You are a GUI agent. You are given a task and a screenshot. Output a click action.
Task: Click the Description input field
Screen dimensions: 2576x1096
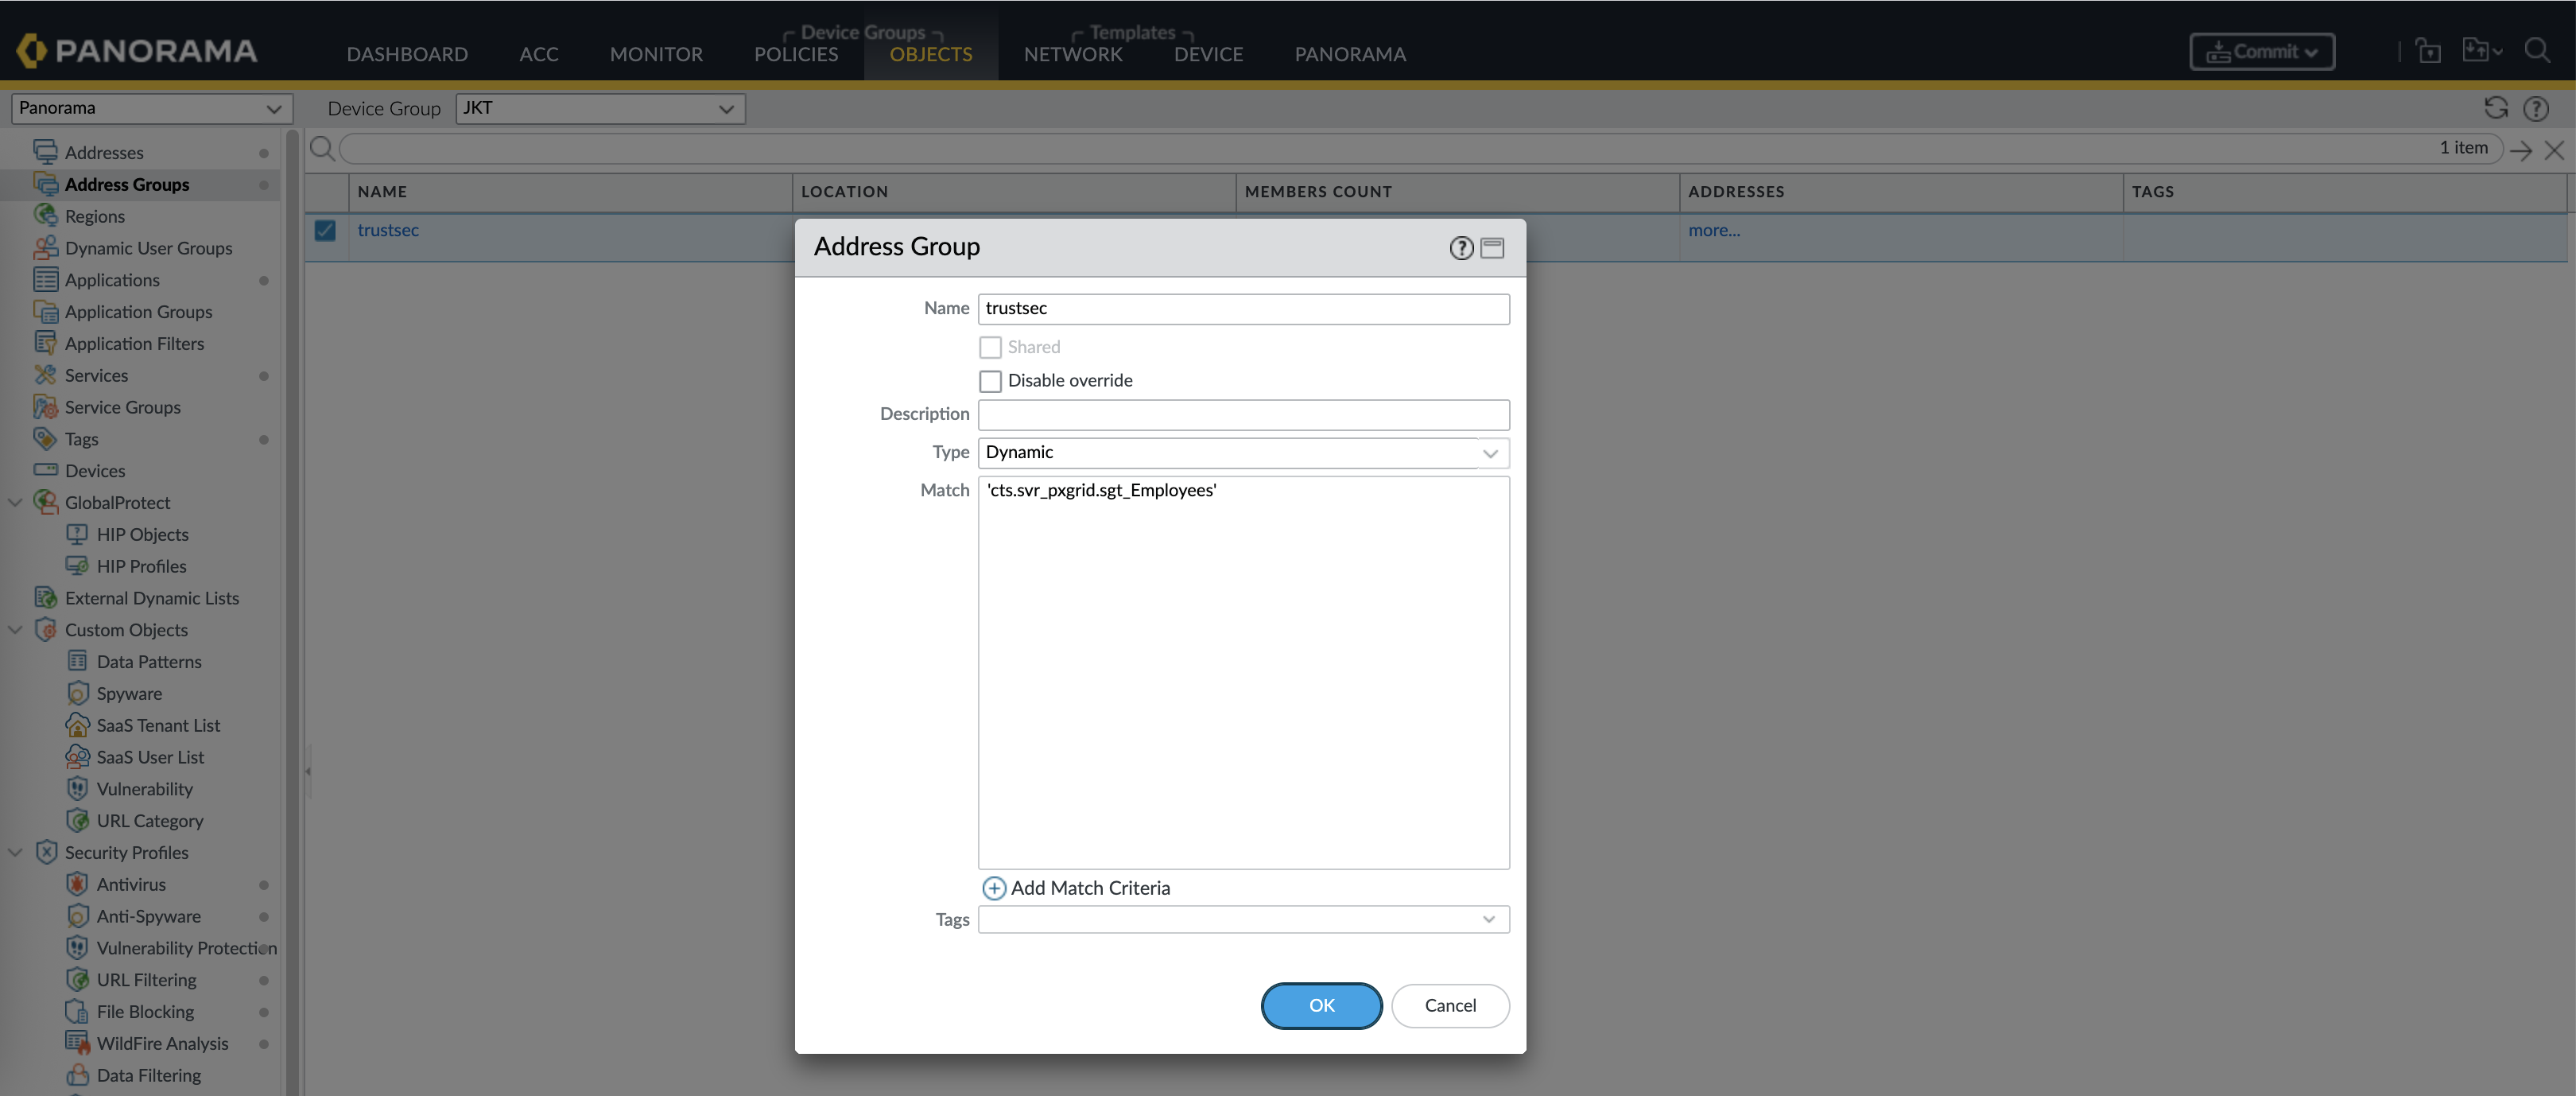(1243, 414)
